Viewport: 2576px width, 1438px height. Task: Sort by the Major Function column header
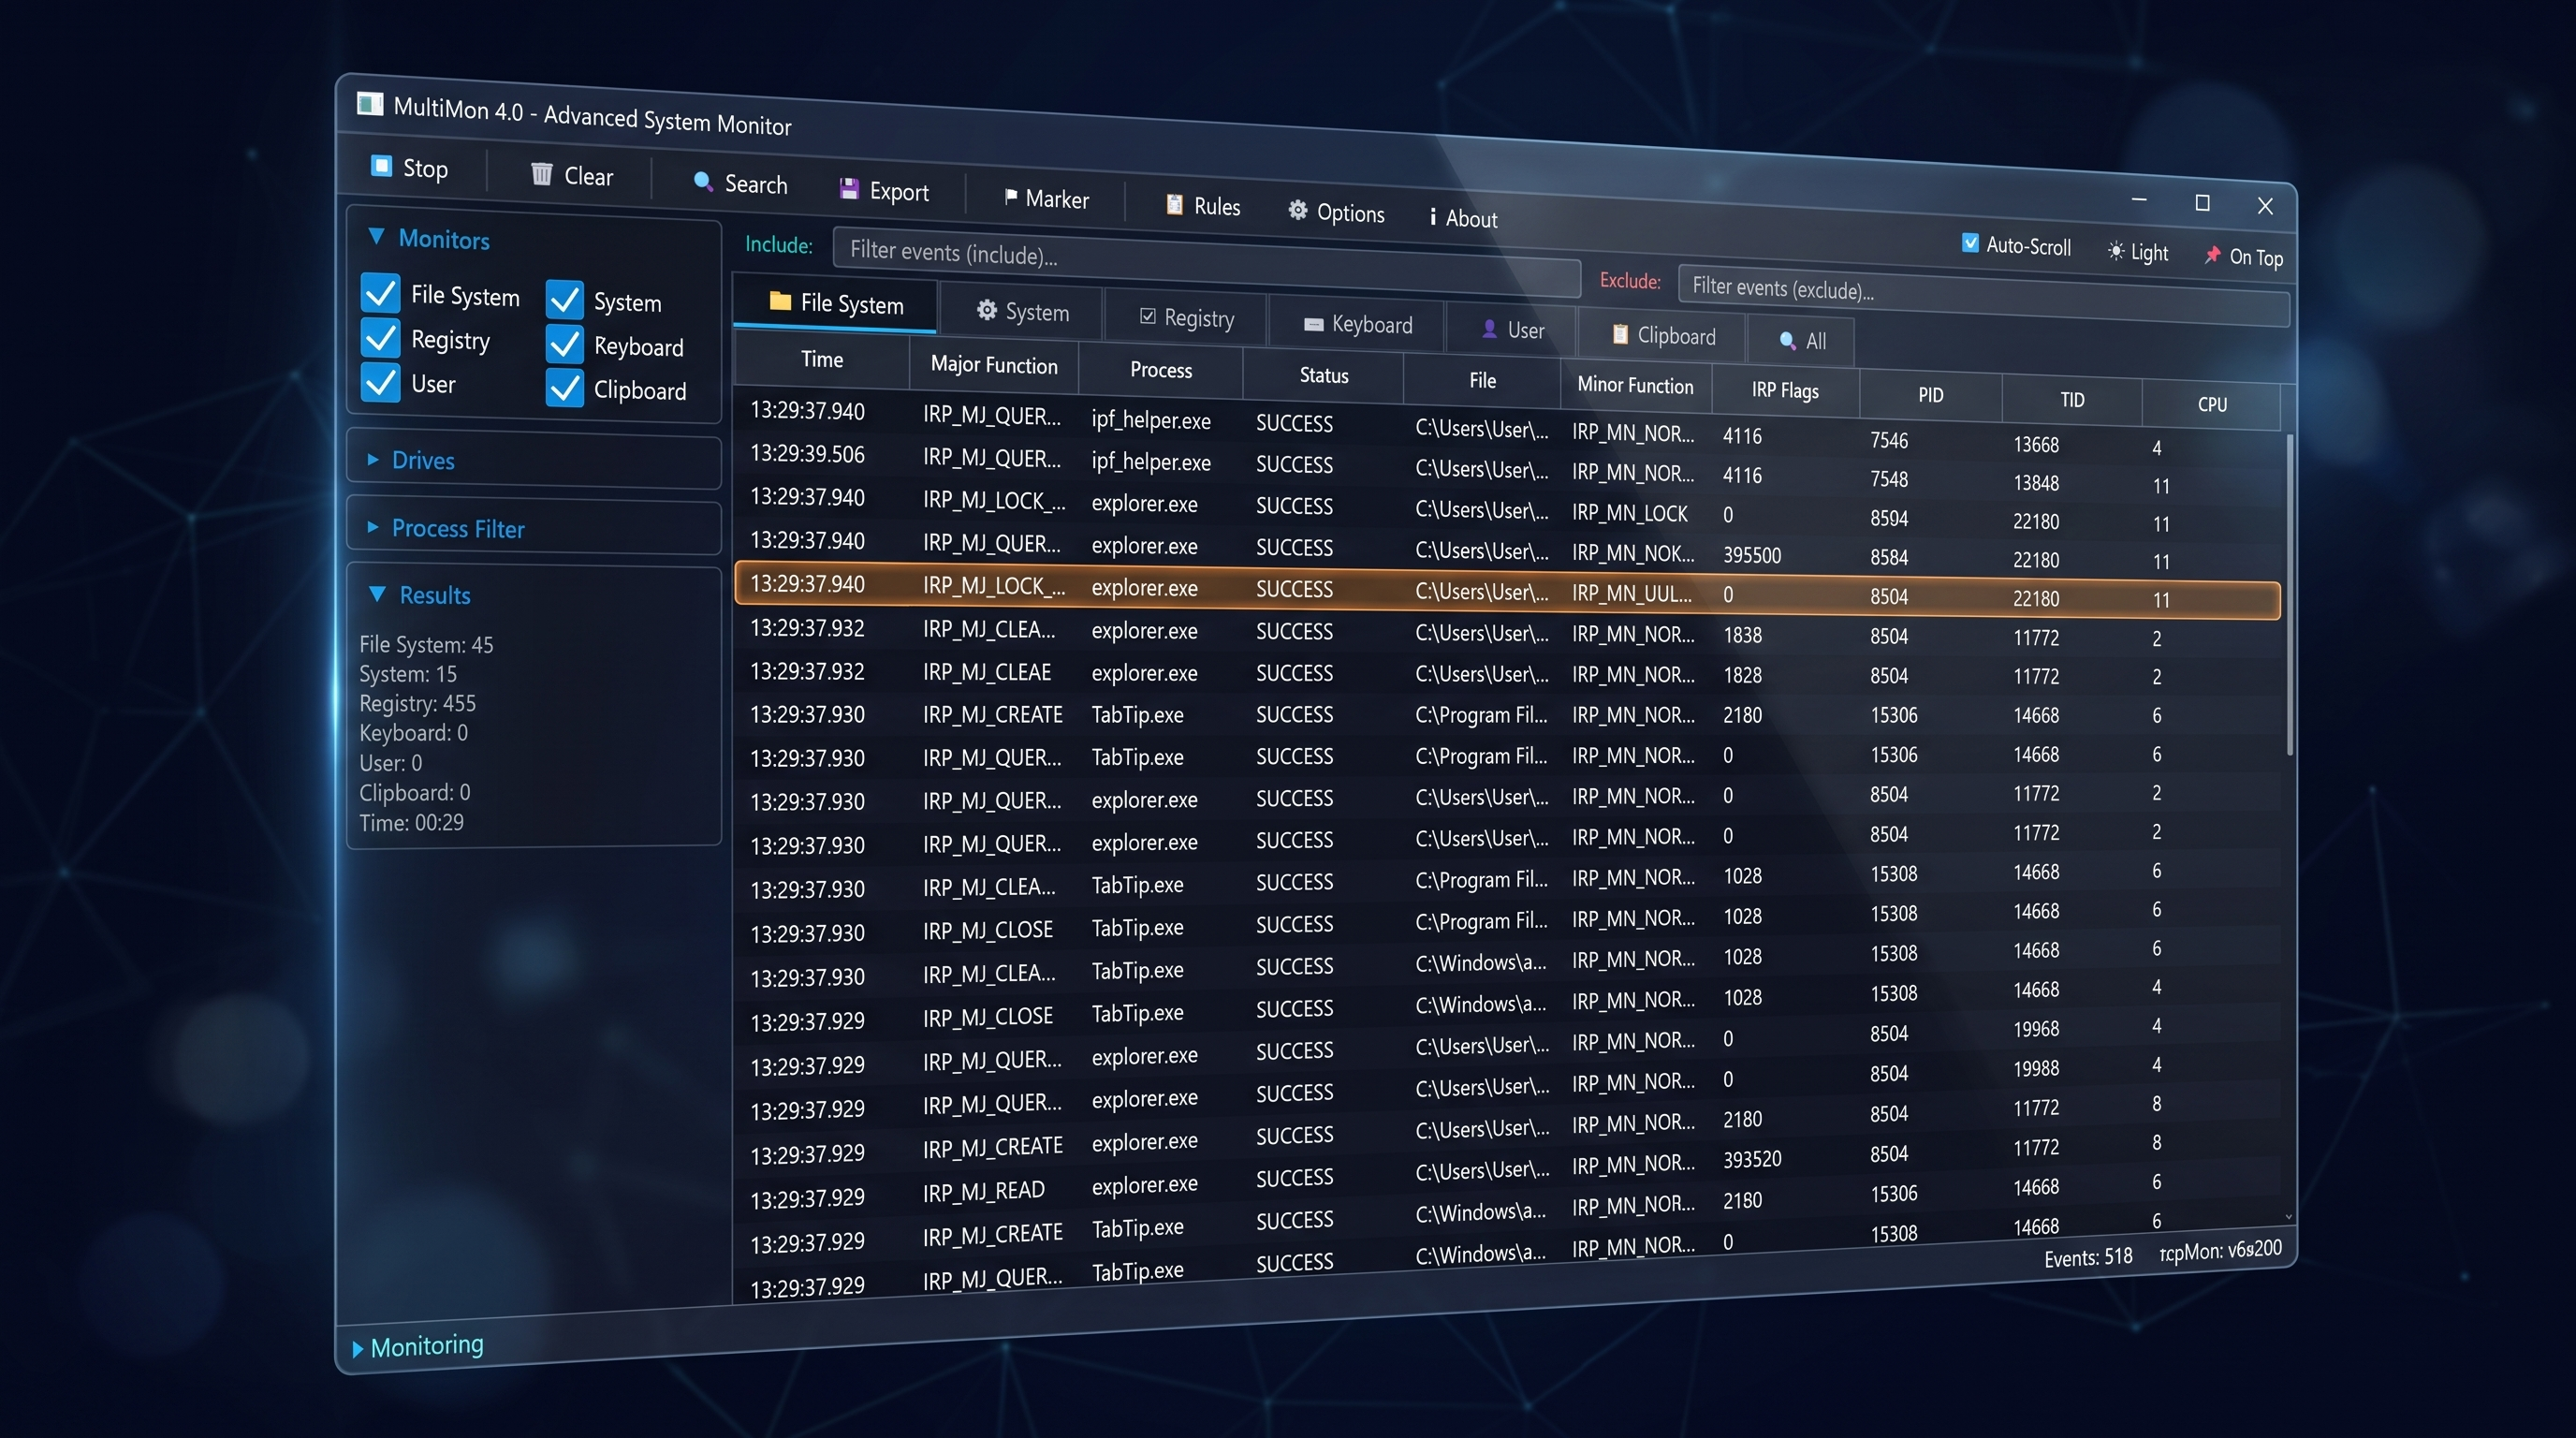(x=994, y=364)
